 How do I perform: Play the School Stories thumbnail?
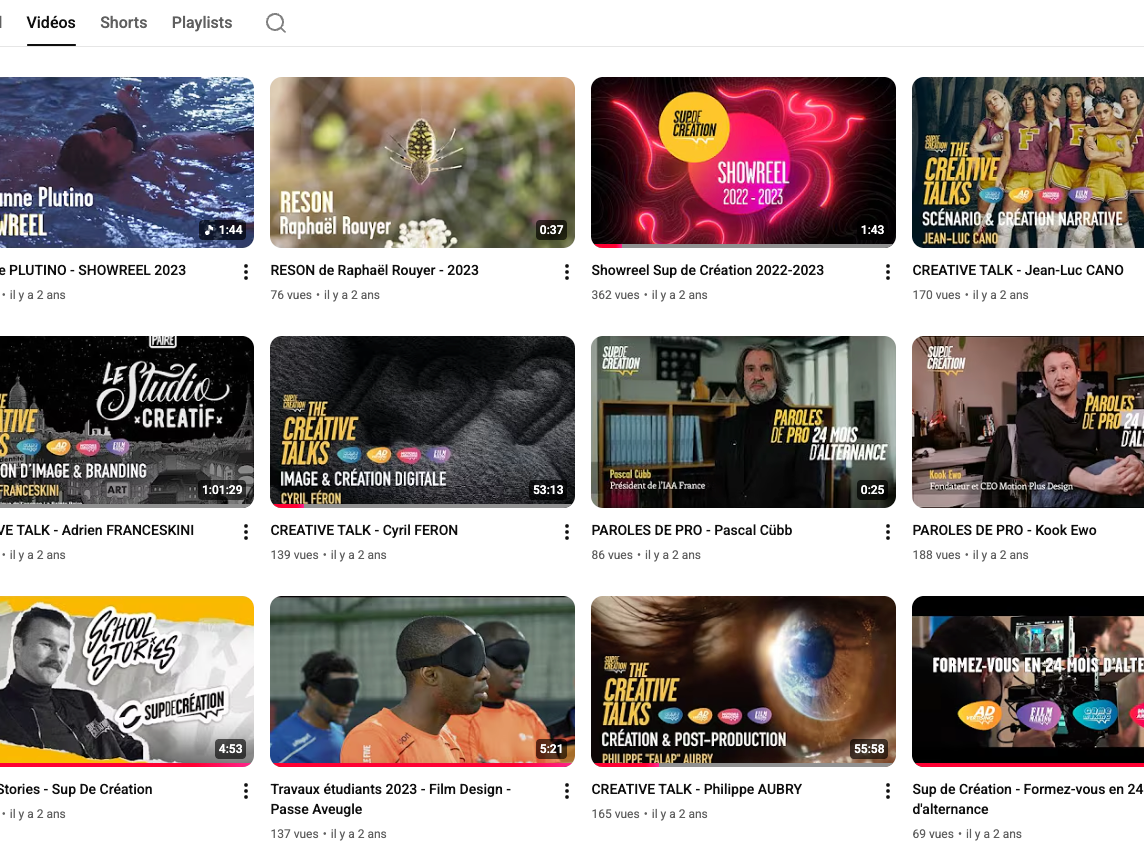(x=127, y=681)
